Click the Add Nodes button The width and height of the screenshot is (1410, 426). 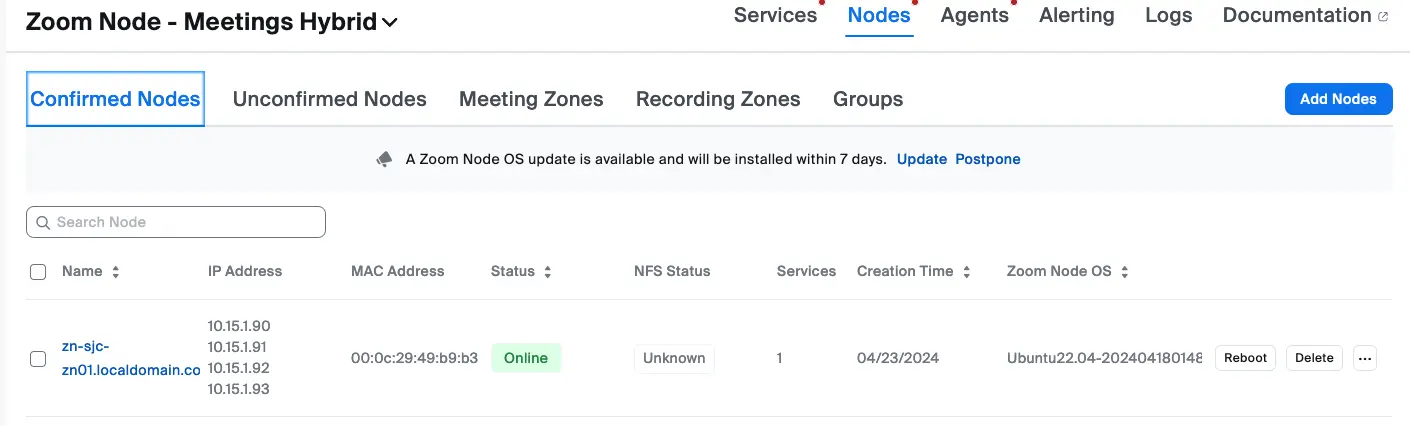point(1338,99)
